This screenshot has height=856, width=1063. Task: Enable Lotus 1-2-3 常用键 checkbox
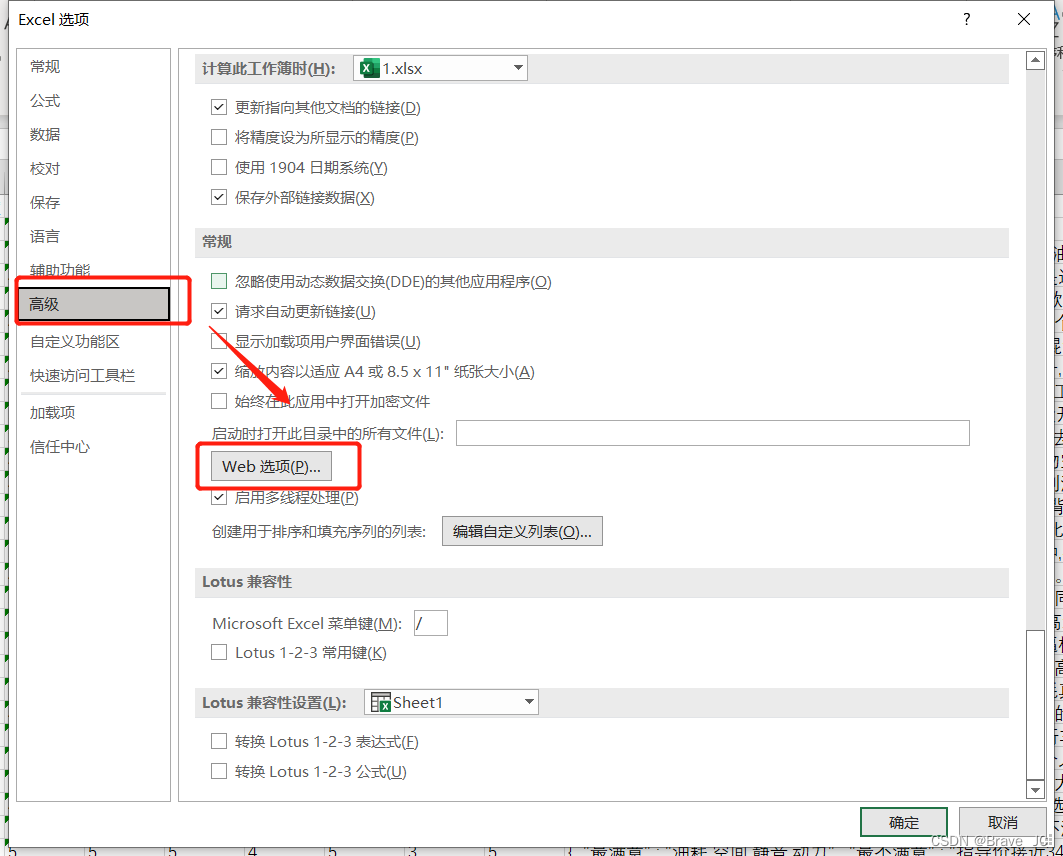tap(219, 652)
